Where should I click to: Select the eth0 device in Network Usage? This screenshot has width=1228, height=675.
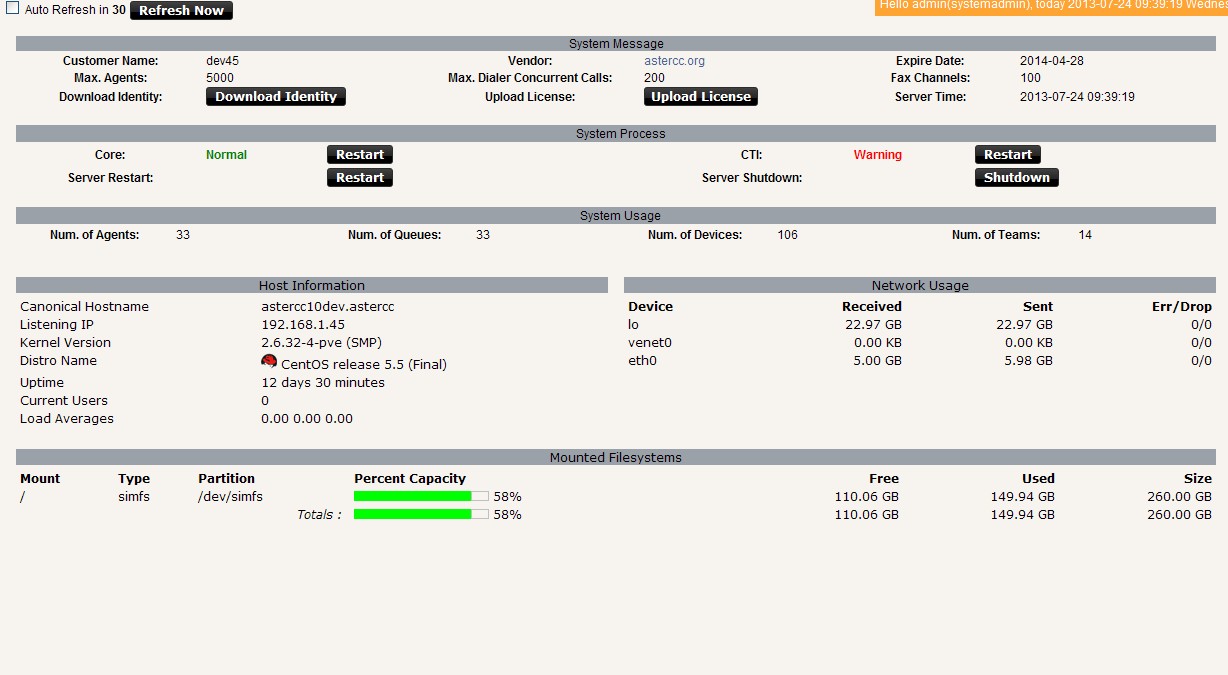pyautogui.click(x=642, y=361)
